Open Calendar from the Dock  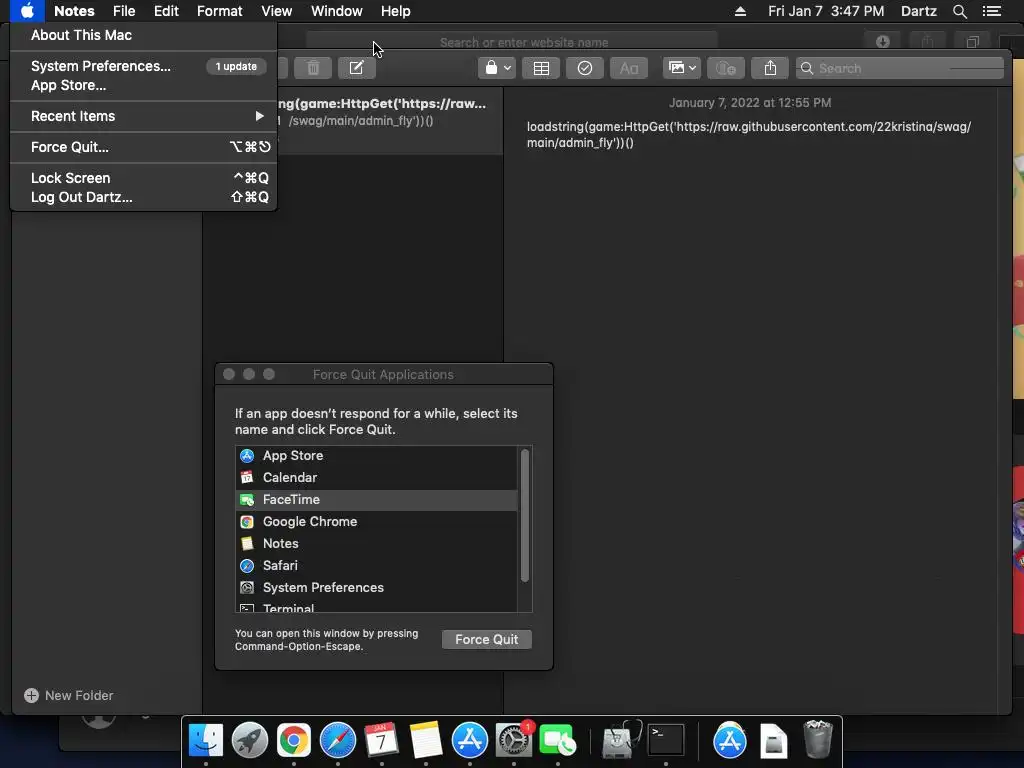click(x=381, y=741)
